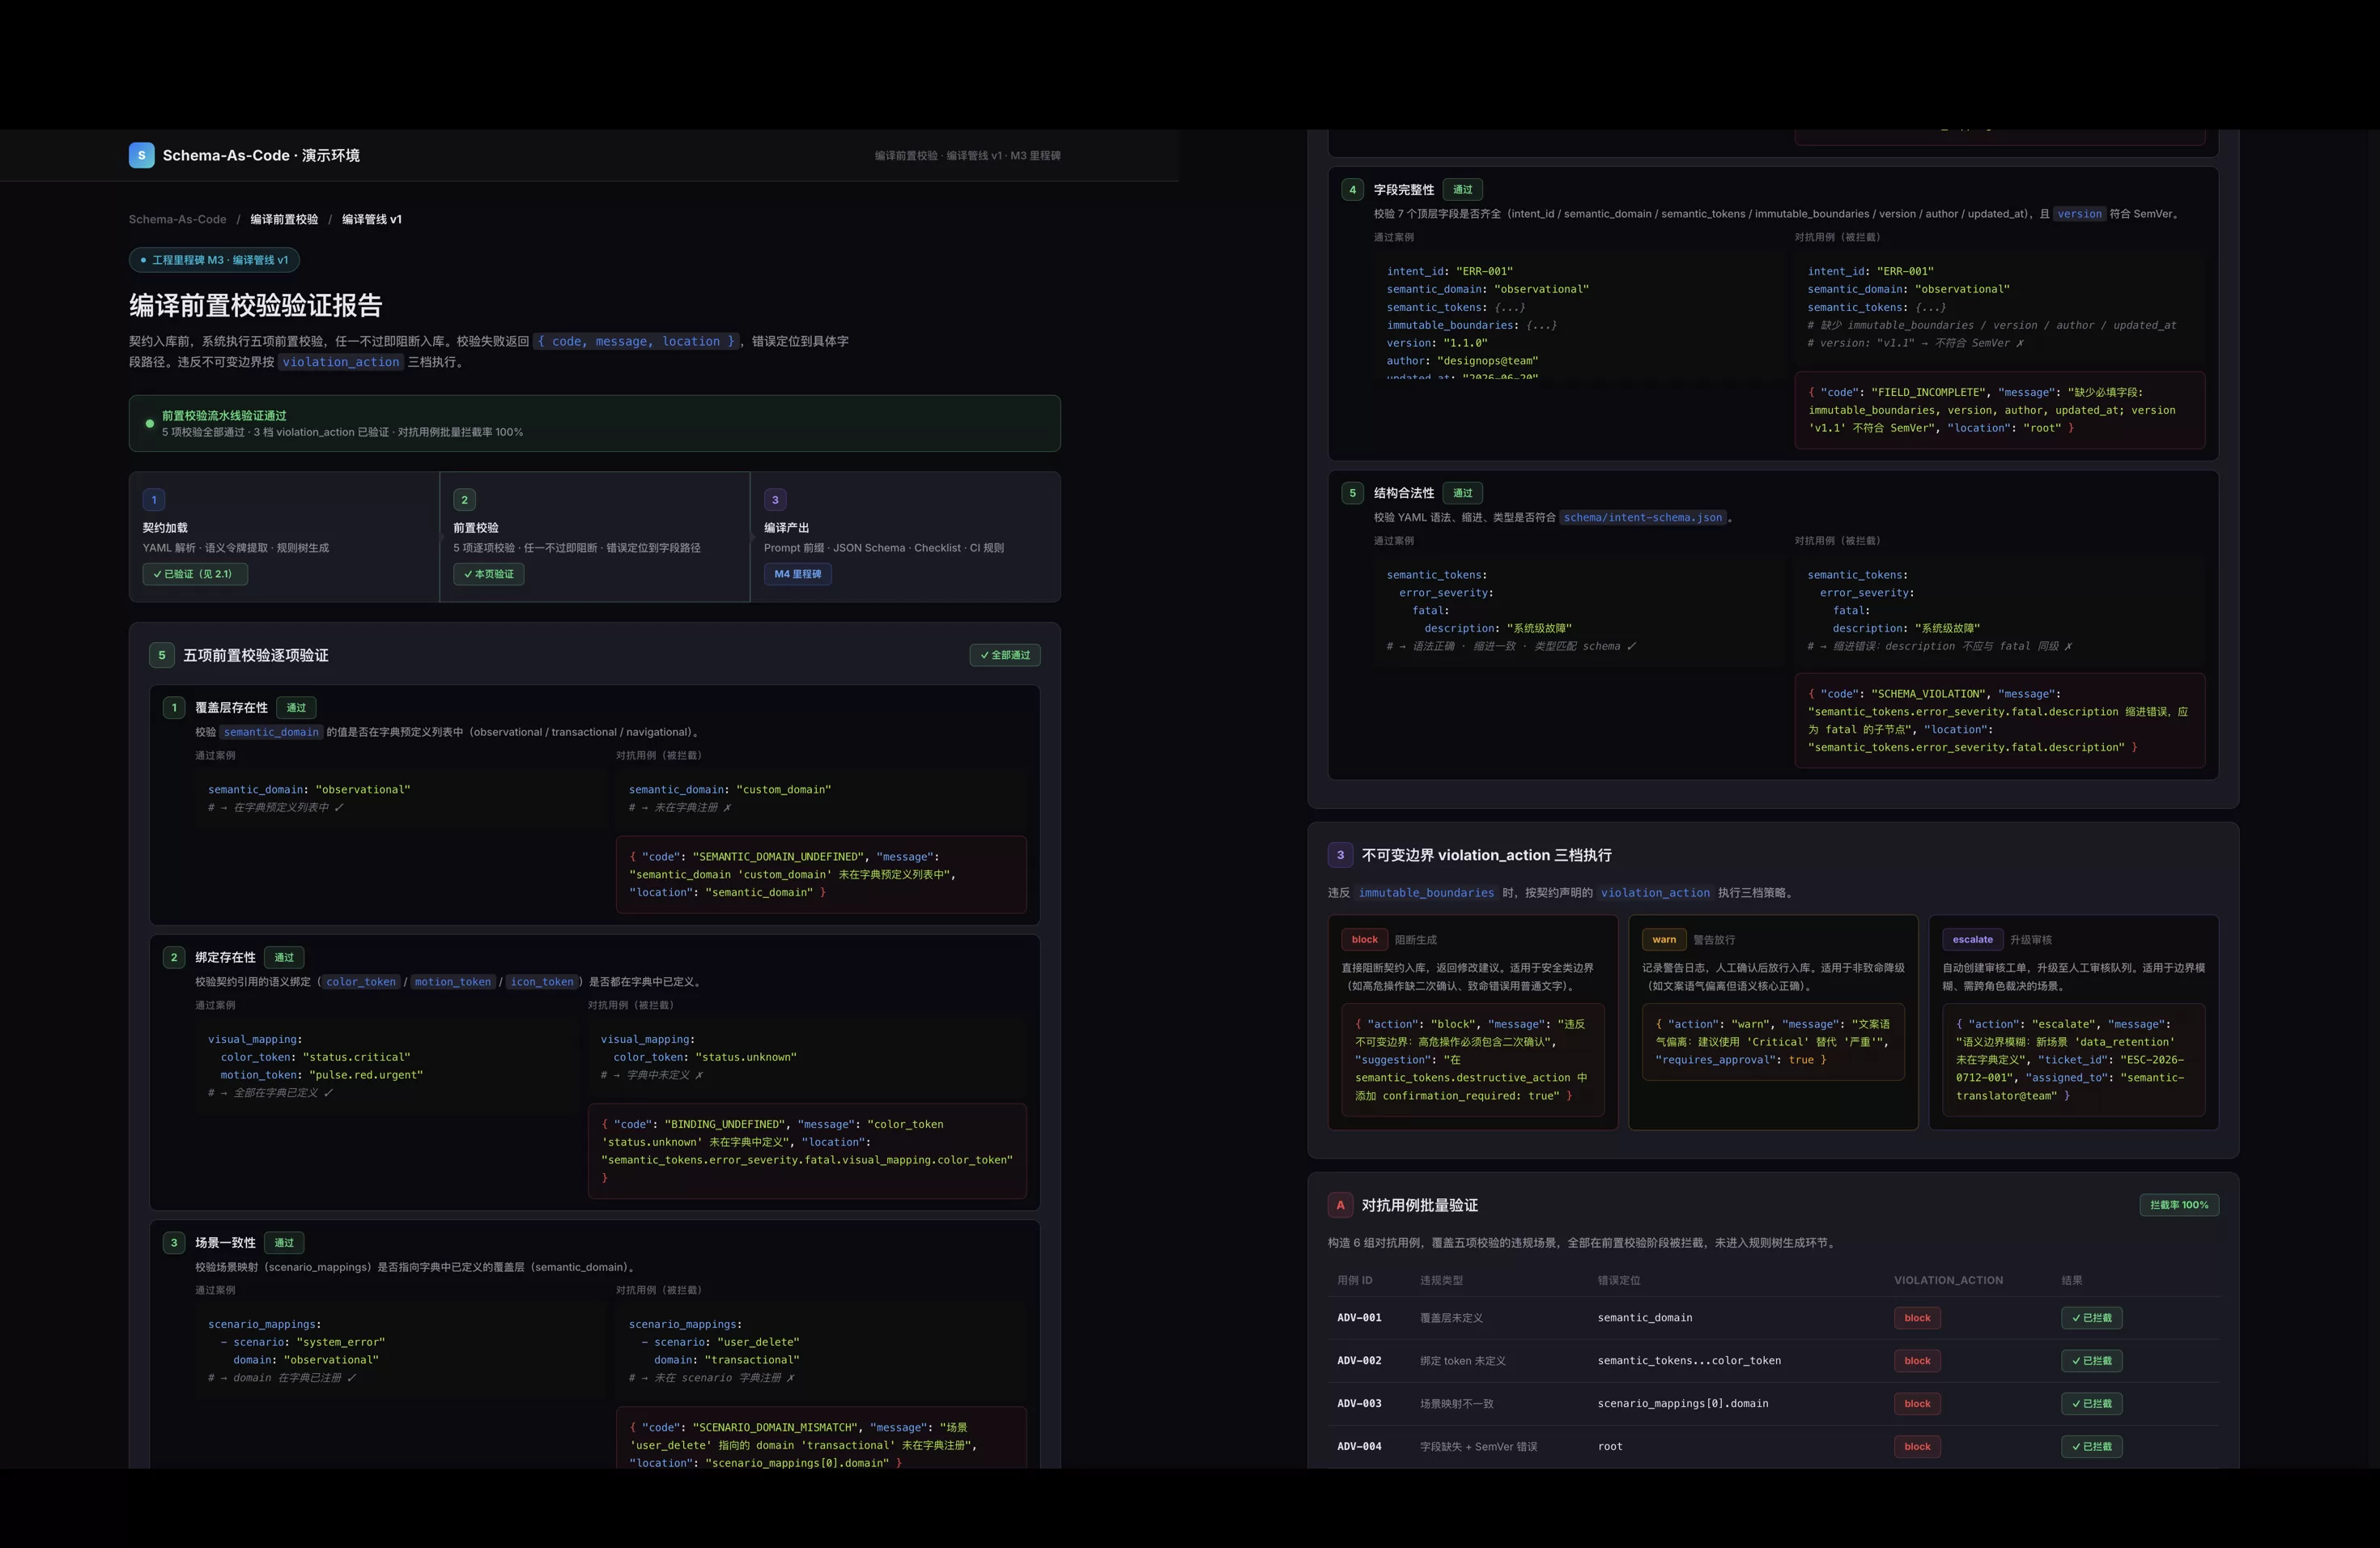The height and width of the screenshot is (1548, 2380).
Task: Click the version code chip in 字段完整性
Action: tap(2079, 214)
